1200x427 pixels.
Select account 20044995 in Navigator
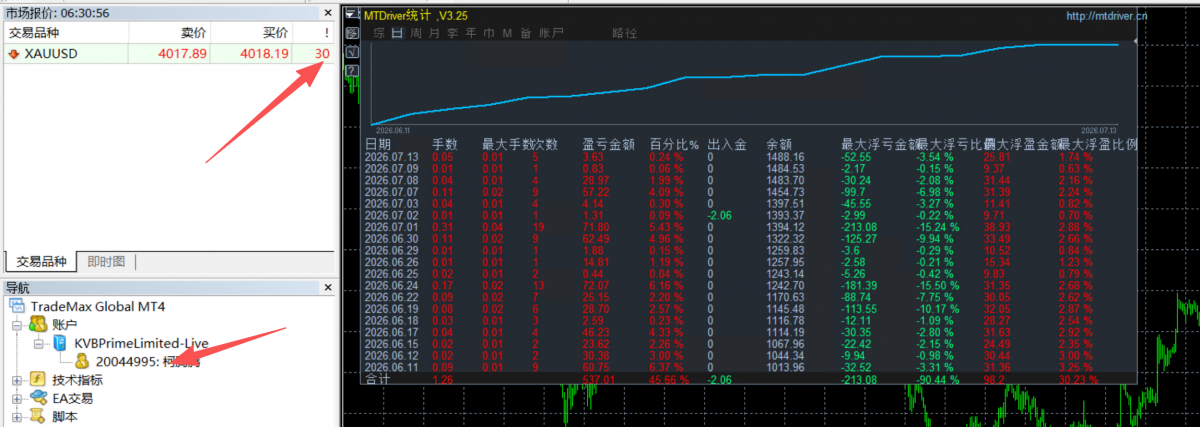(x=148, y=361)
